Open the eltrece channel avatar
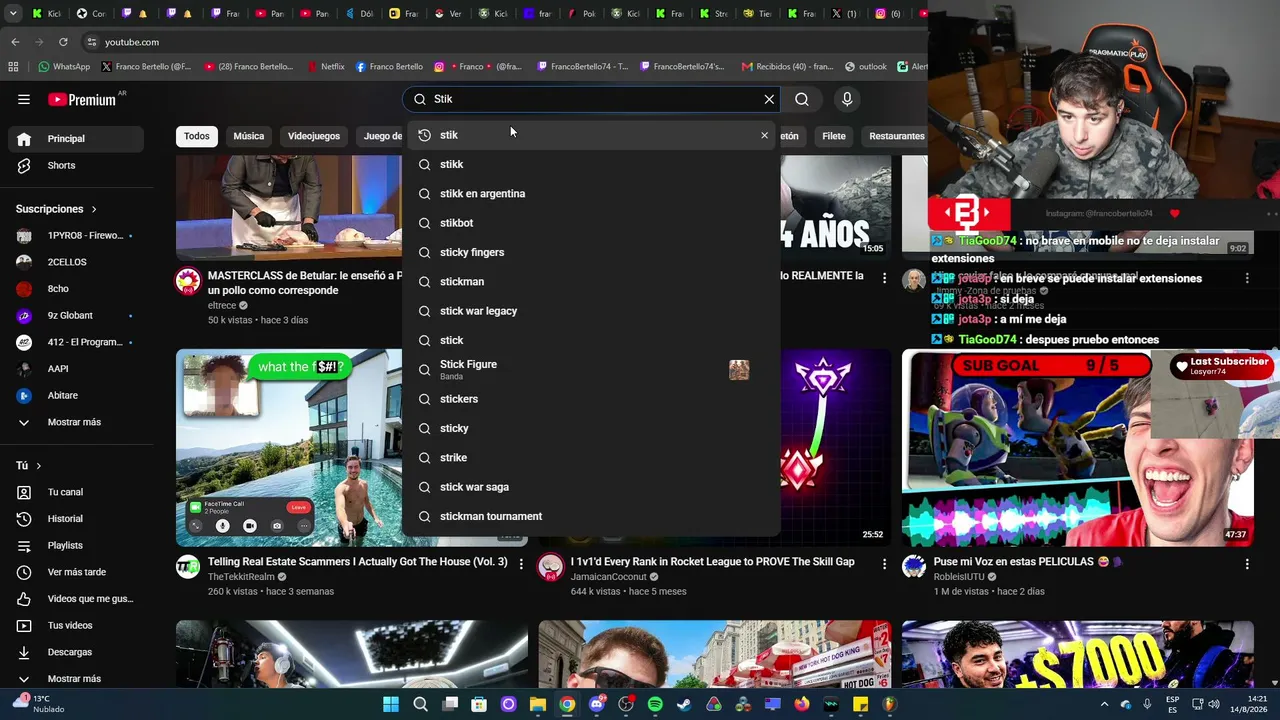 click(188, 281)
